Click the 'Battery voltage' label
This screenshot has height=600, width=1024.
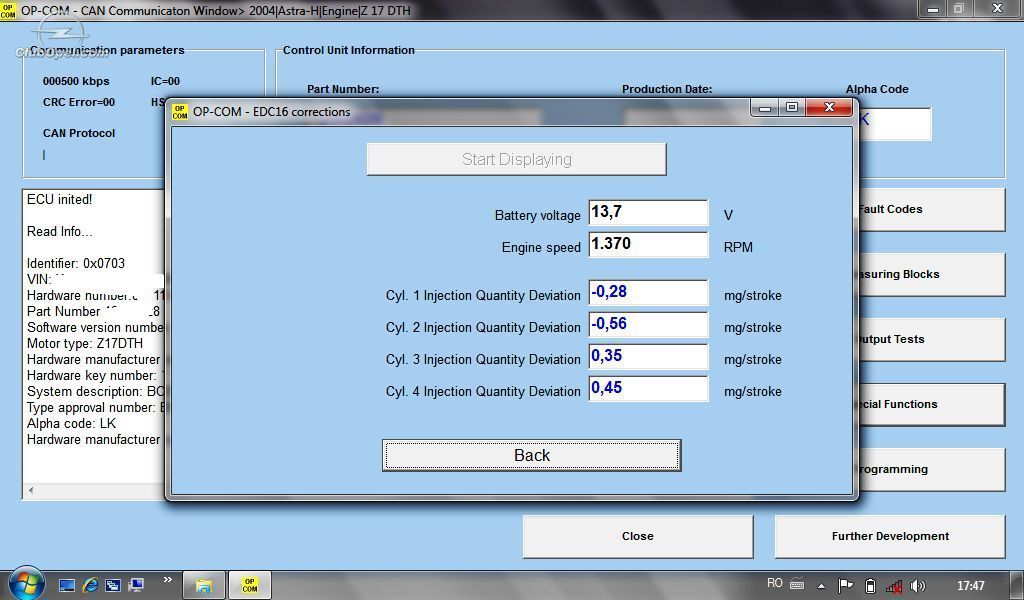[537, 215]
